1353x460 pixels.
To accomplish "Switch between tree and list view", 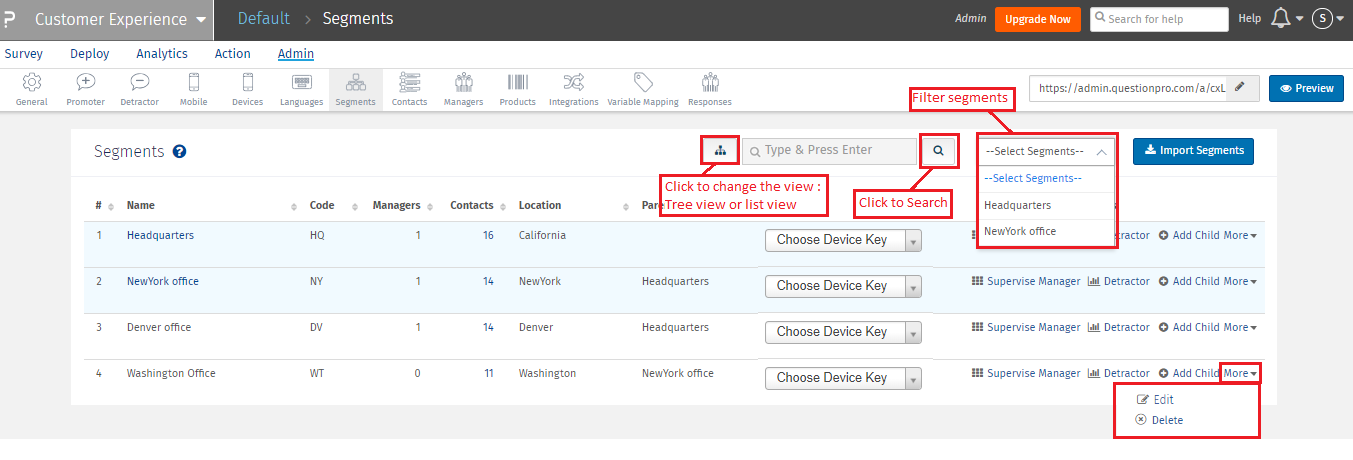I will point(719,150).
